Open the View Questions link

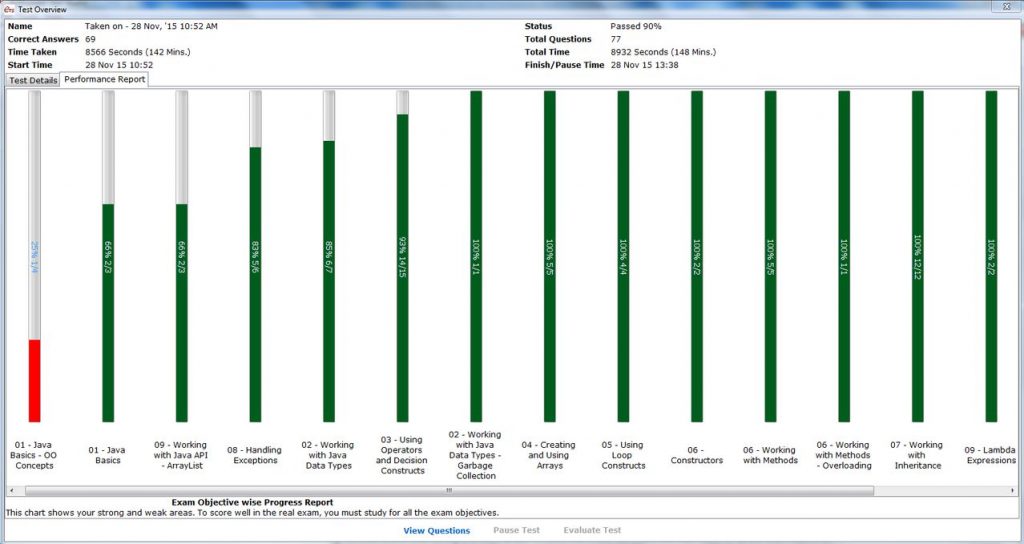coord(436,530)
